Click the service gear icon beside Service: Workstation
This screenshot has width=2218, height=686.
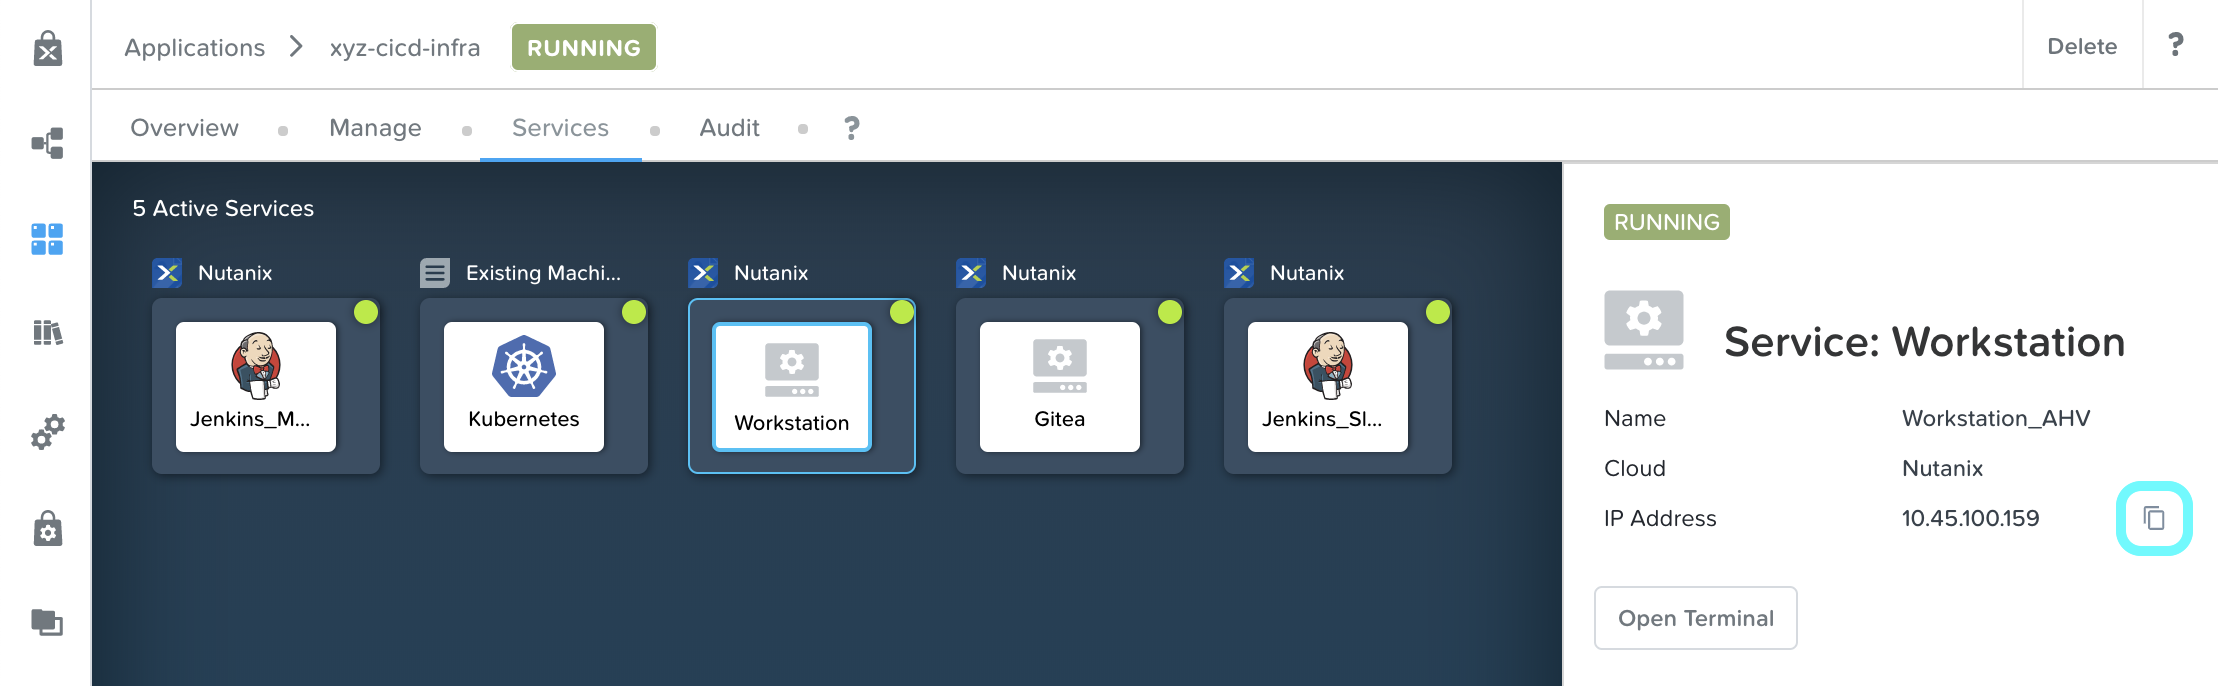(x=1644, y=330)
